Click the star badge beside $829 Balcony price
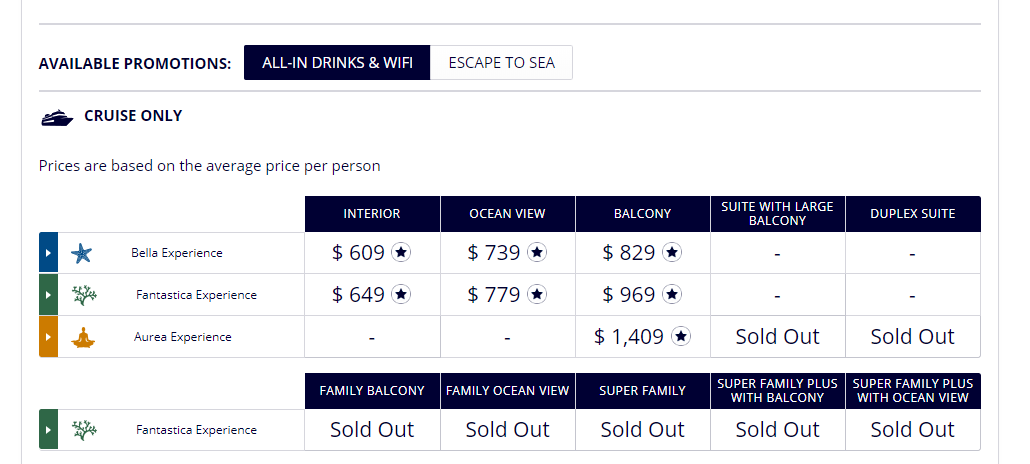Image resolution: width=1030 pixels, height=464 pixels. pos(672,253)
